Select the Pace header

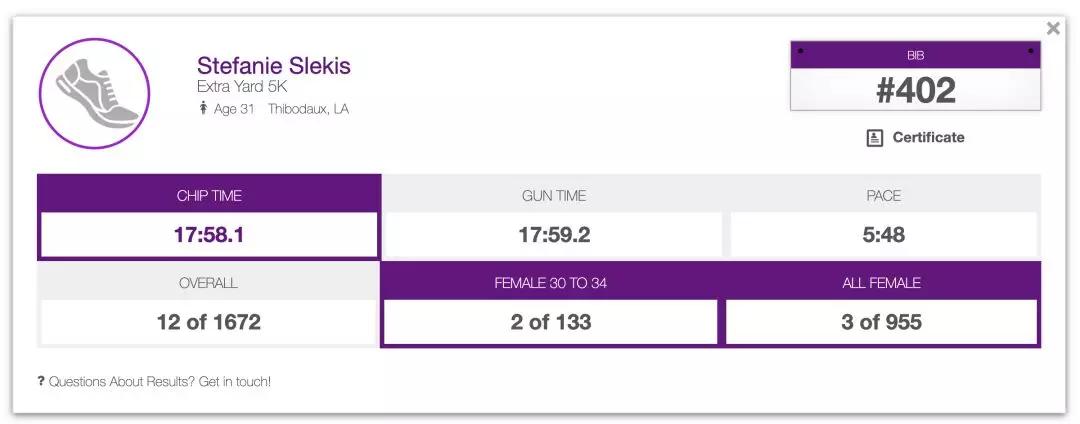point(883,196)
